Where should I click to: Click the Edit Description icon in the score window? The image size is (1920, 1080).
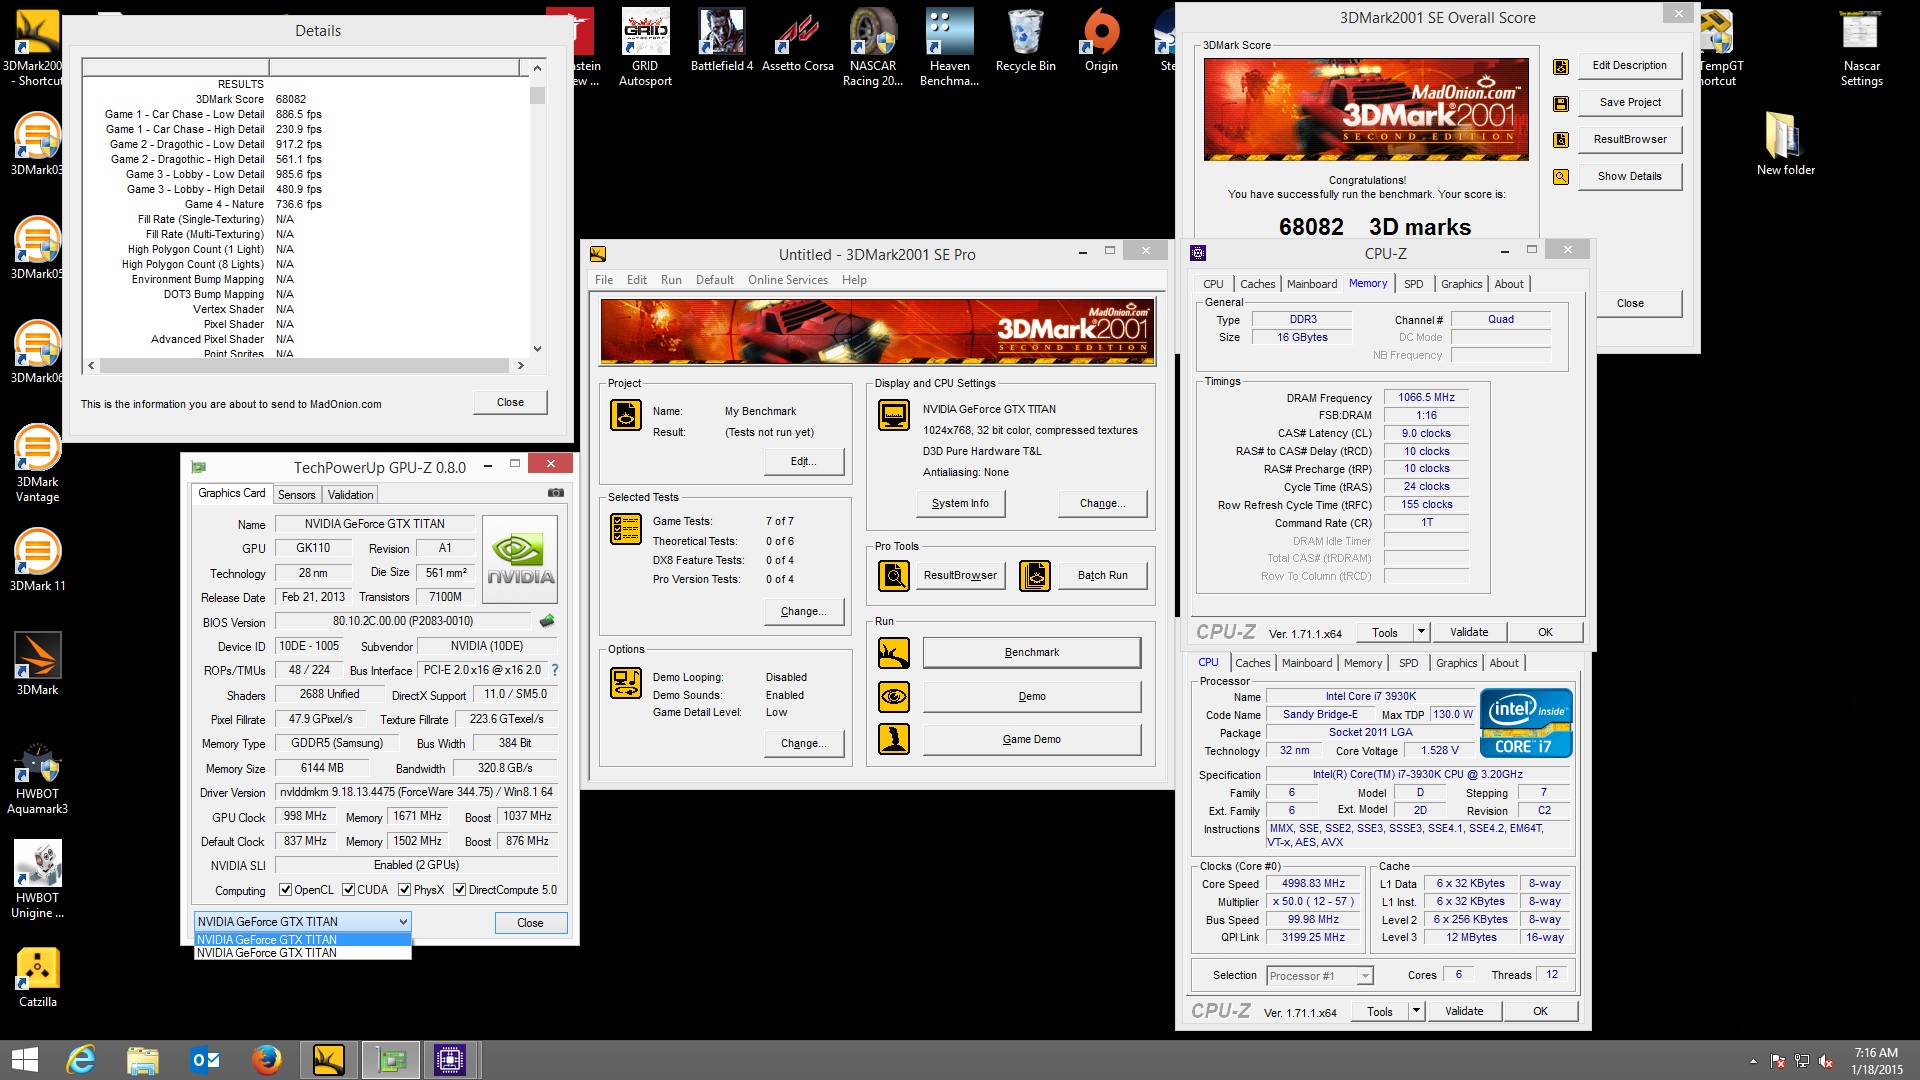click(1561, 66)
